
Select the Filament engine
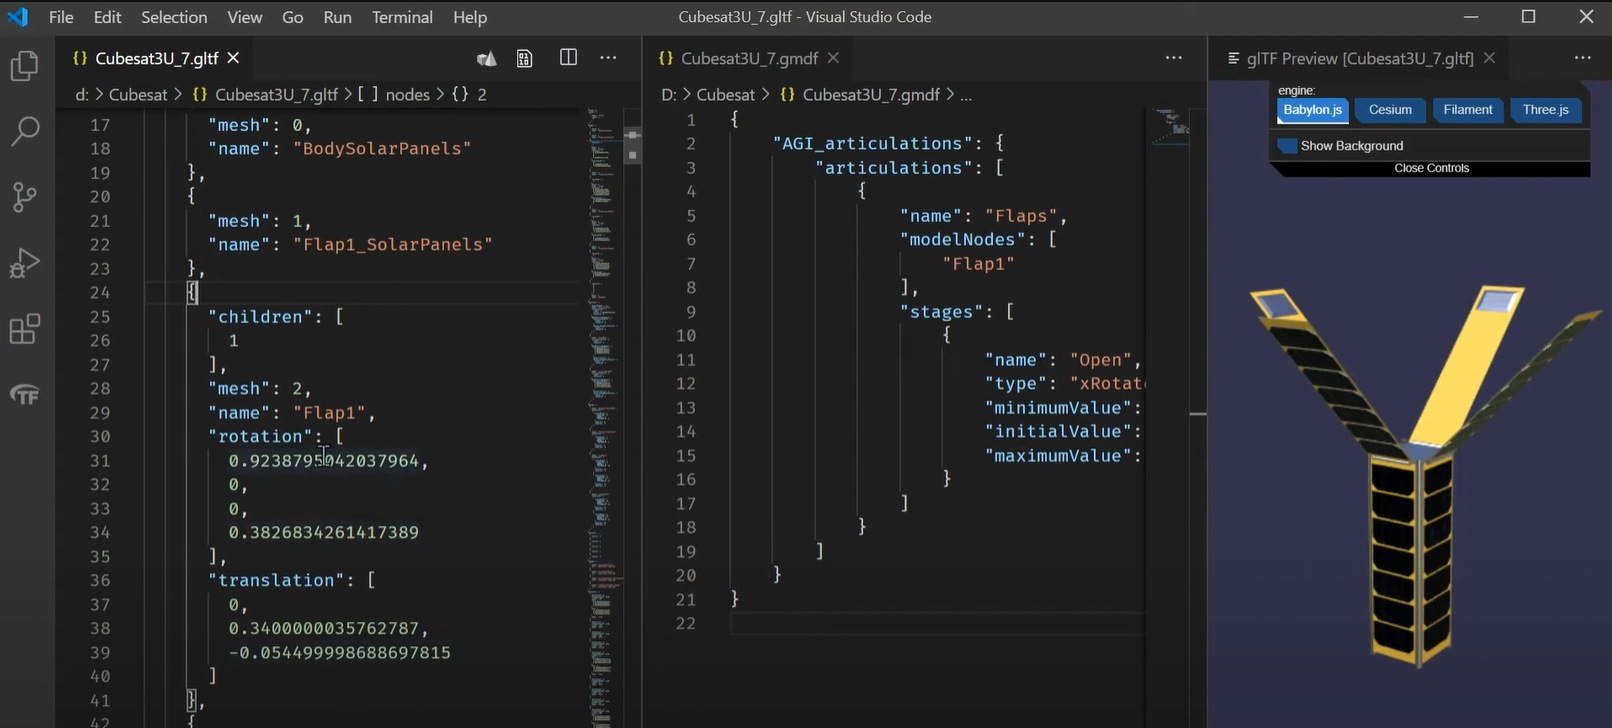pos(1468,110)
